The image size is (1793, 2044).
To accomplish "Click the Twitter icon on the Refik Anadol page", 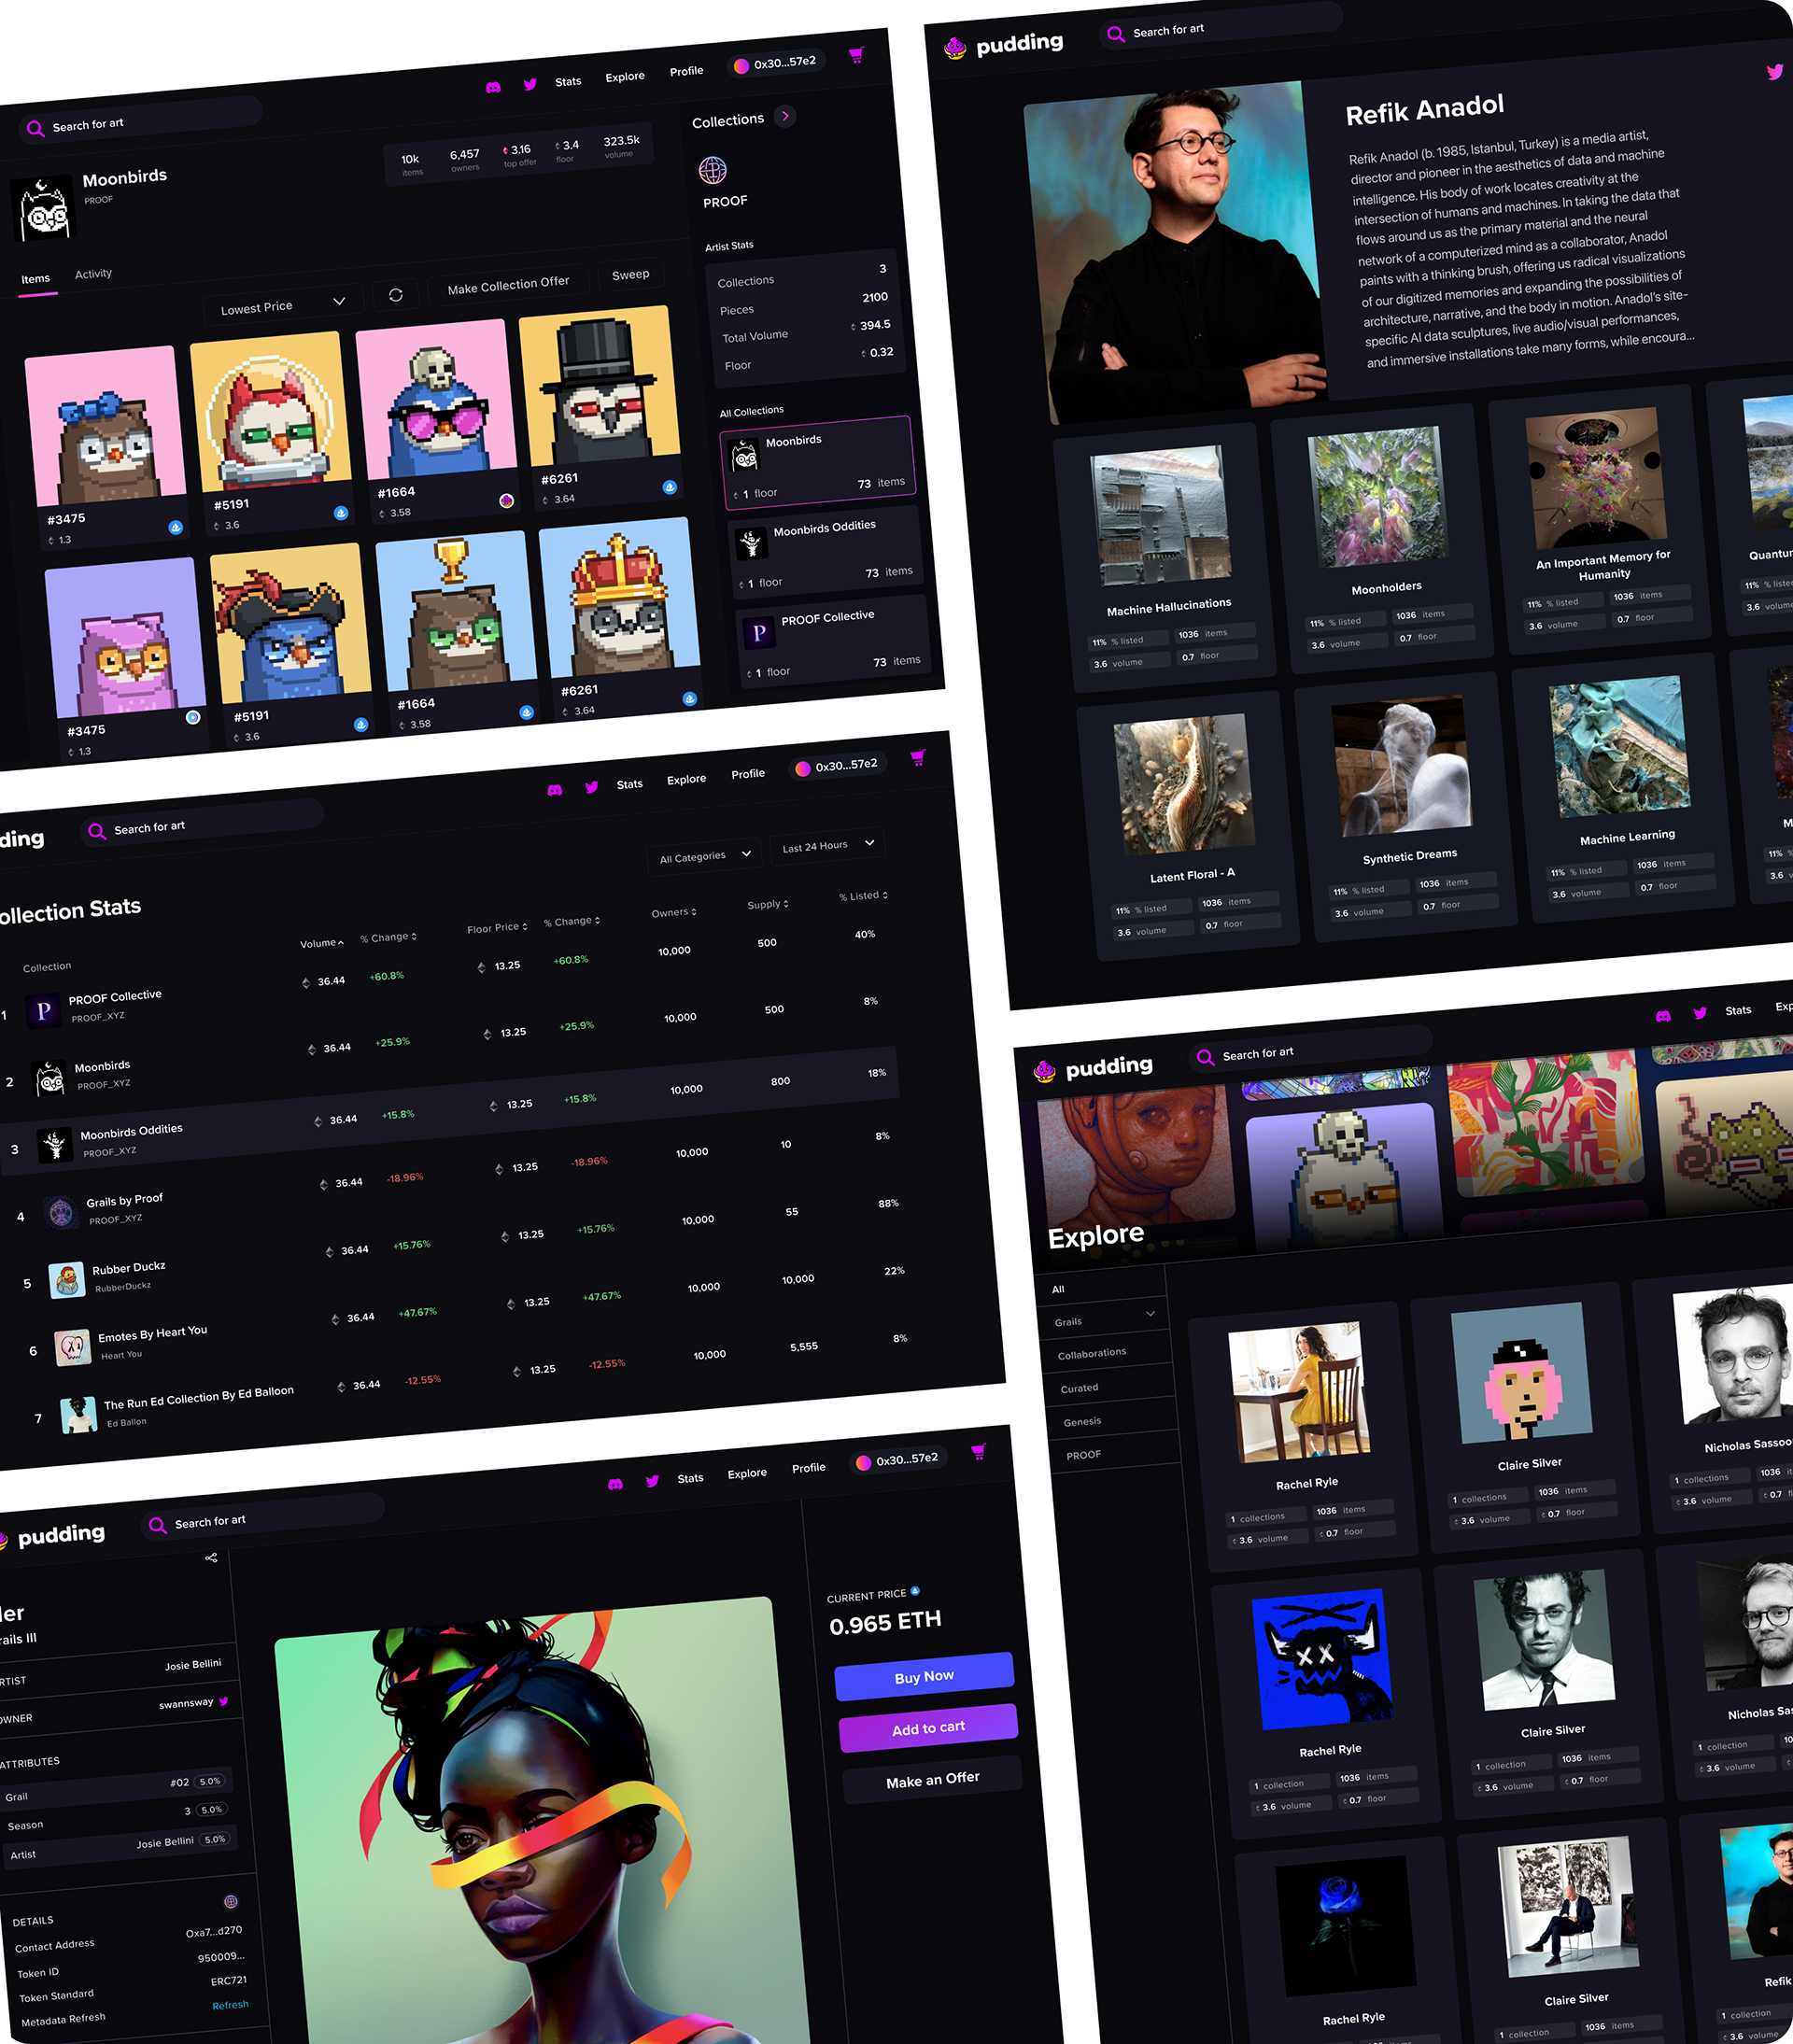I will pos(1775,72).
